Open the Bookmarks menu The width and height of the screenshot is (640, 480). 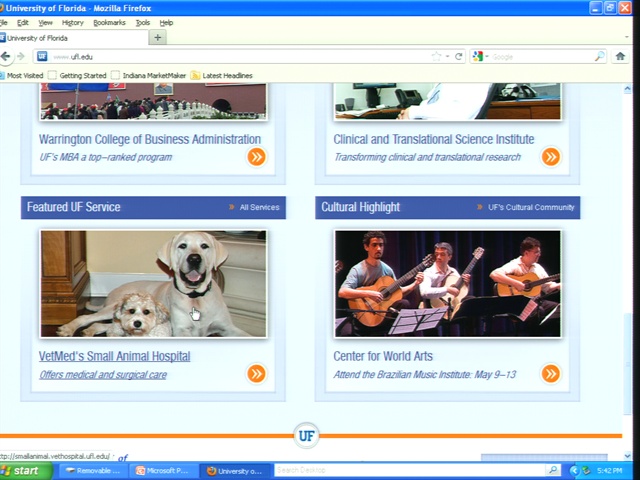(109, 23)
